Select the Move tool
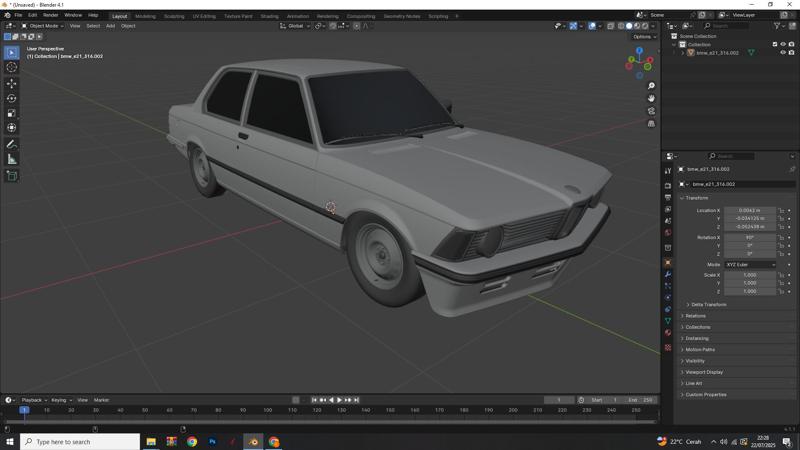The width and height of the screenshot is (800, 450). pyautogui.click(x=12, y=83)
